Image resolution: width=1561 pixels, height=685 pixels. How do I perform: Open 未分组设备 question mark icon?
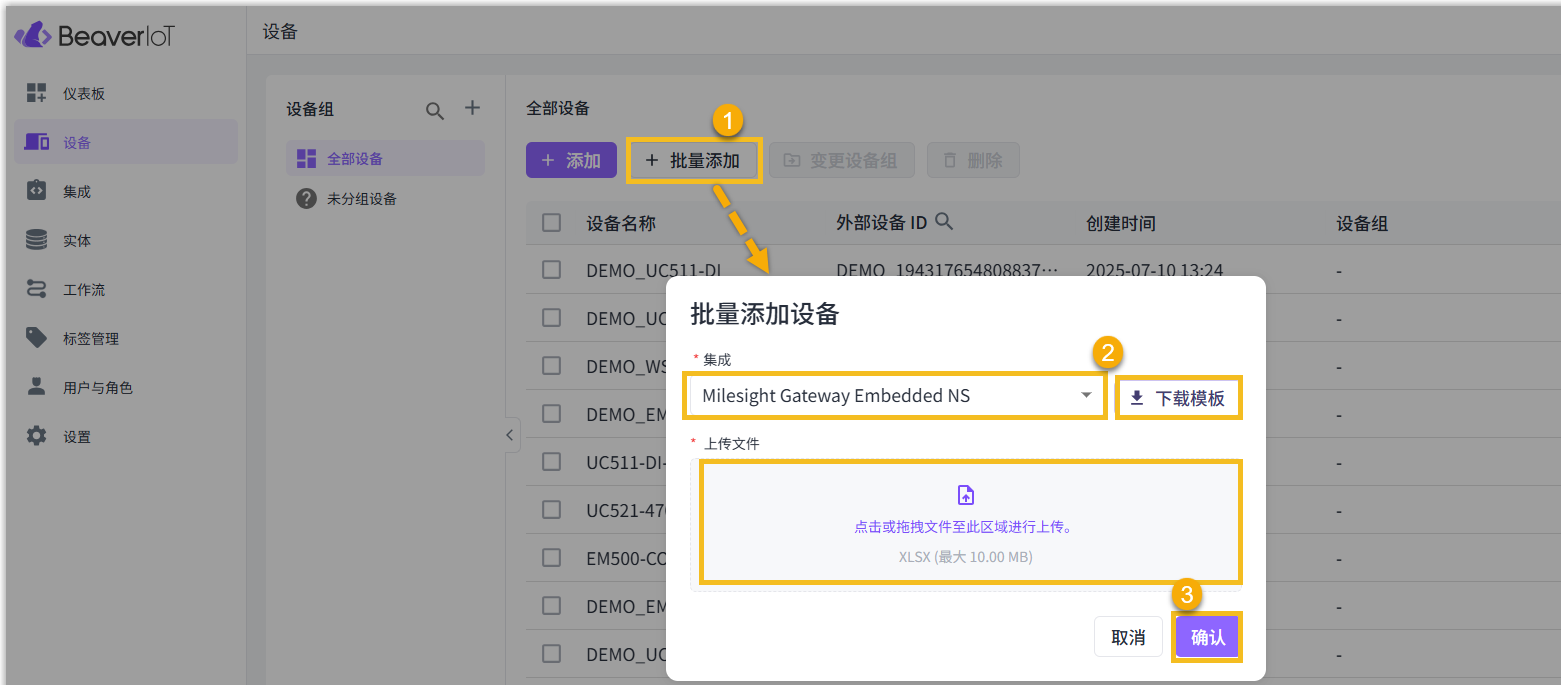[x=307, y=199]
